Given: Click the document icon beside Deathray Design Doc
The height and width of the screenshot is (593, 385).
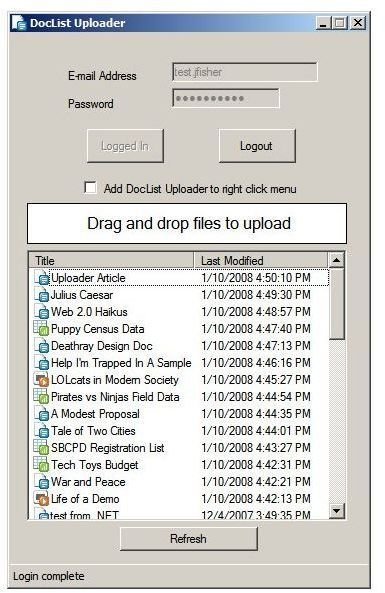Looking at the screenshot, I should pos(42,346).
